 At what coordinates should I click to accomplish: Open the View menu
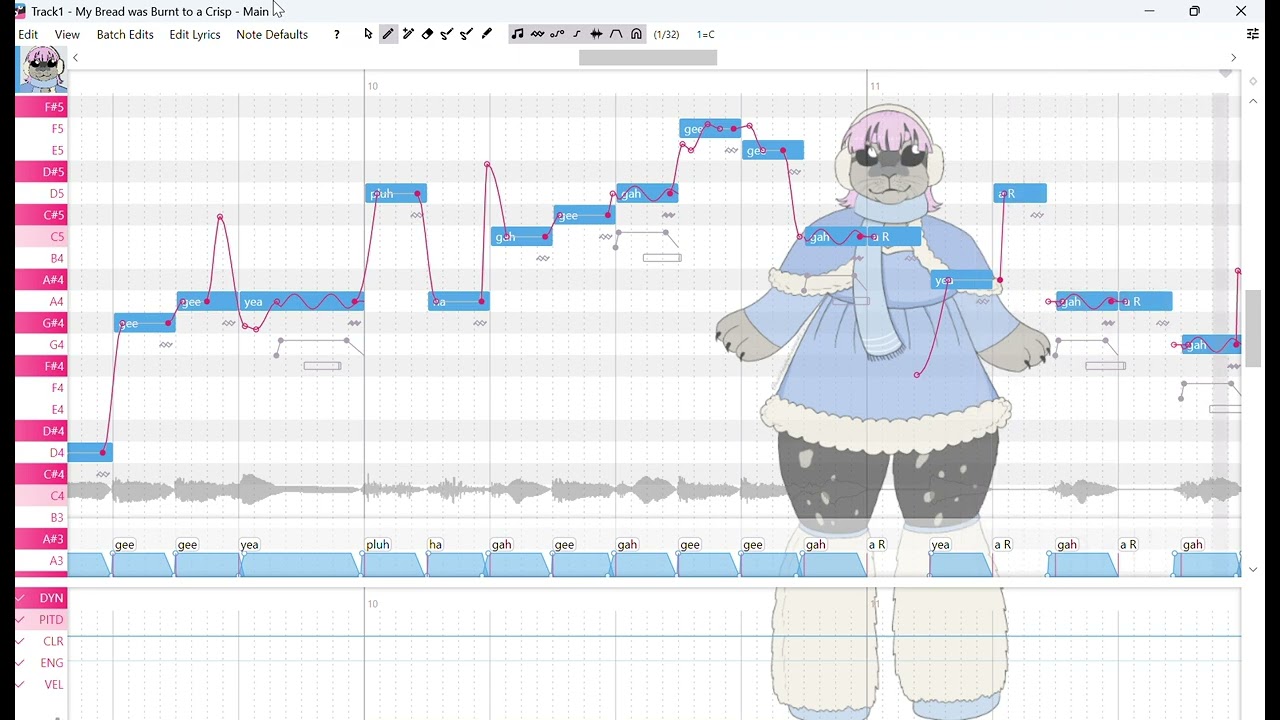pos(67,35)
